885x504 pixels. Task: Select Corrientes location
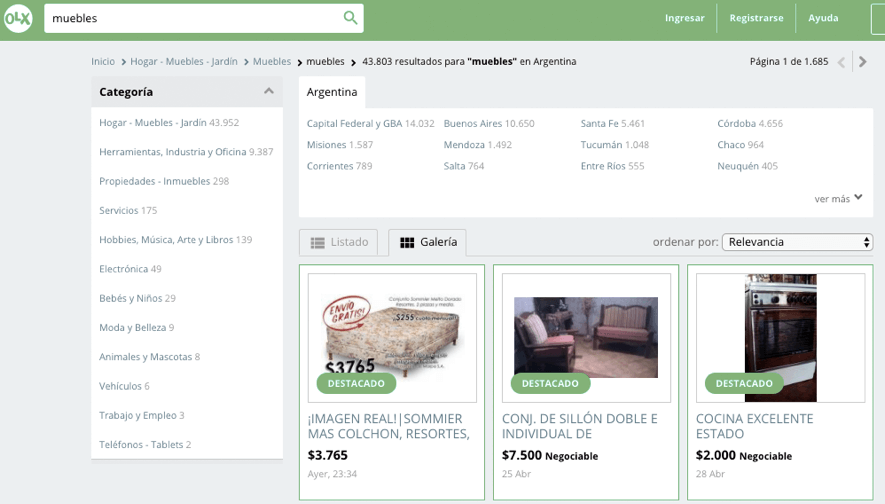click(339, 166)
